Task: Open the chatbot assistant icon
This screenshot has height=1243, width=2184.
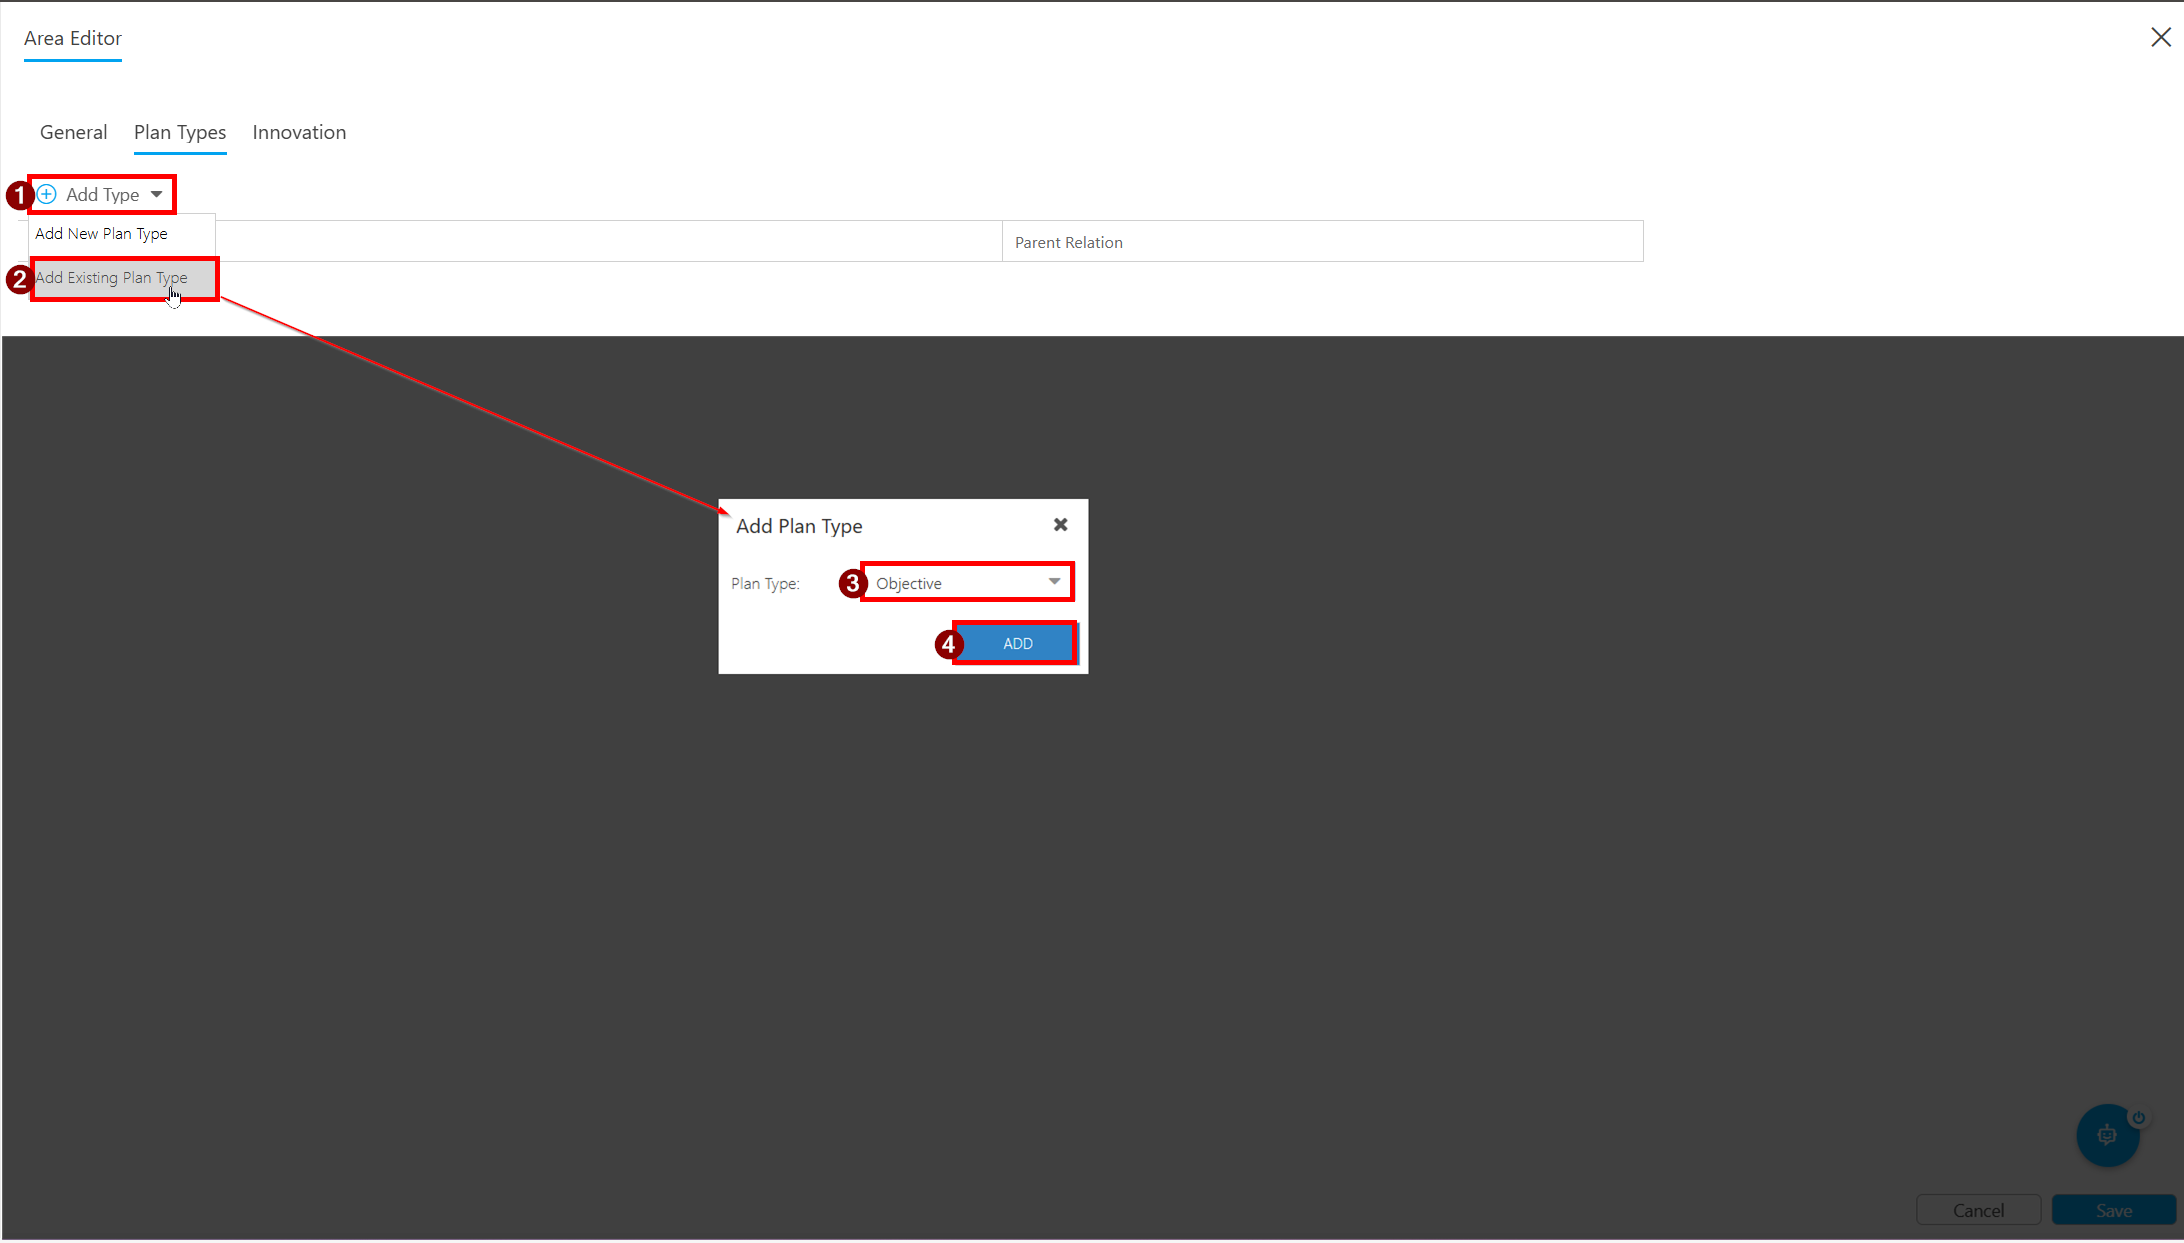Action: coord(2107,1135)
